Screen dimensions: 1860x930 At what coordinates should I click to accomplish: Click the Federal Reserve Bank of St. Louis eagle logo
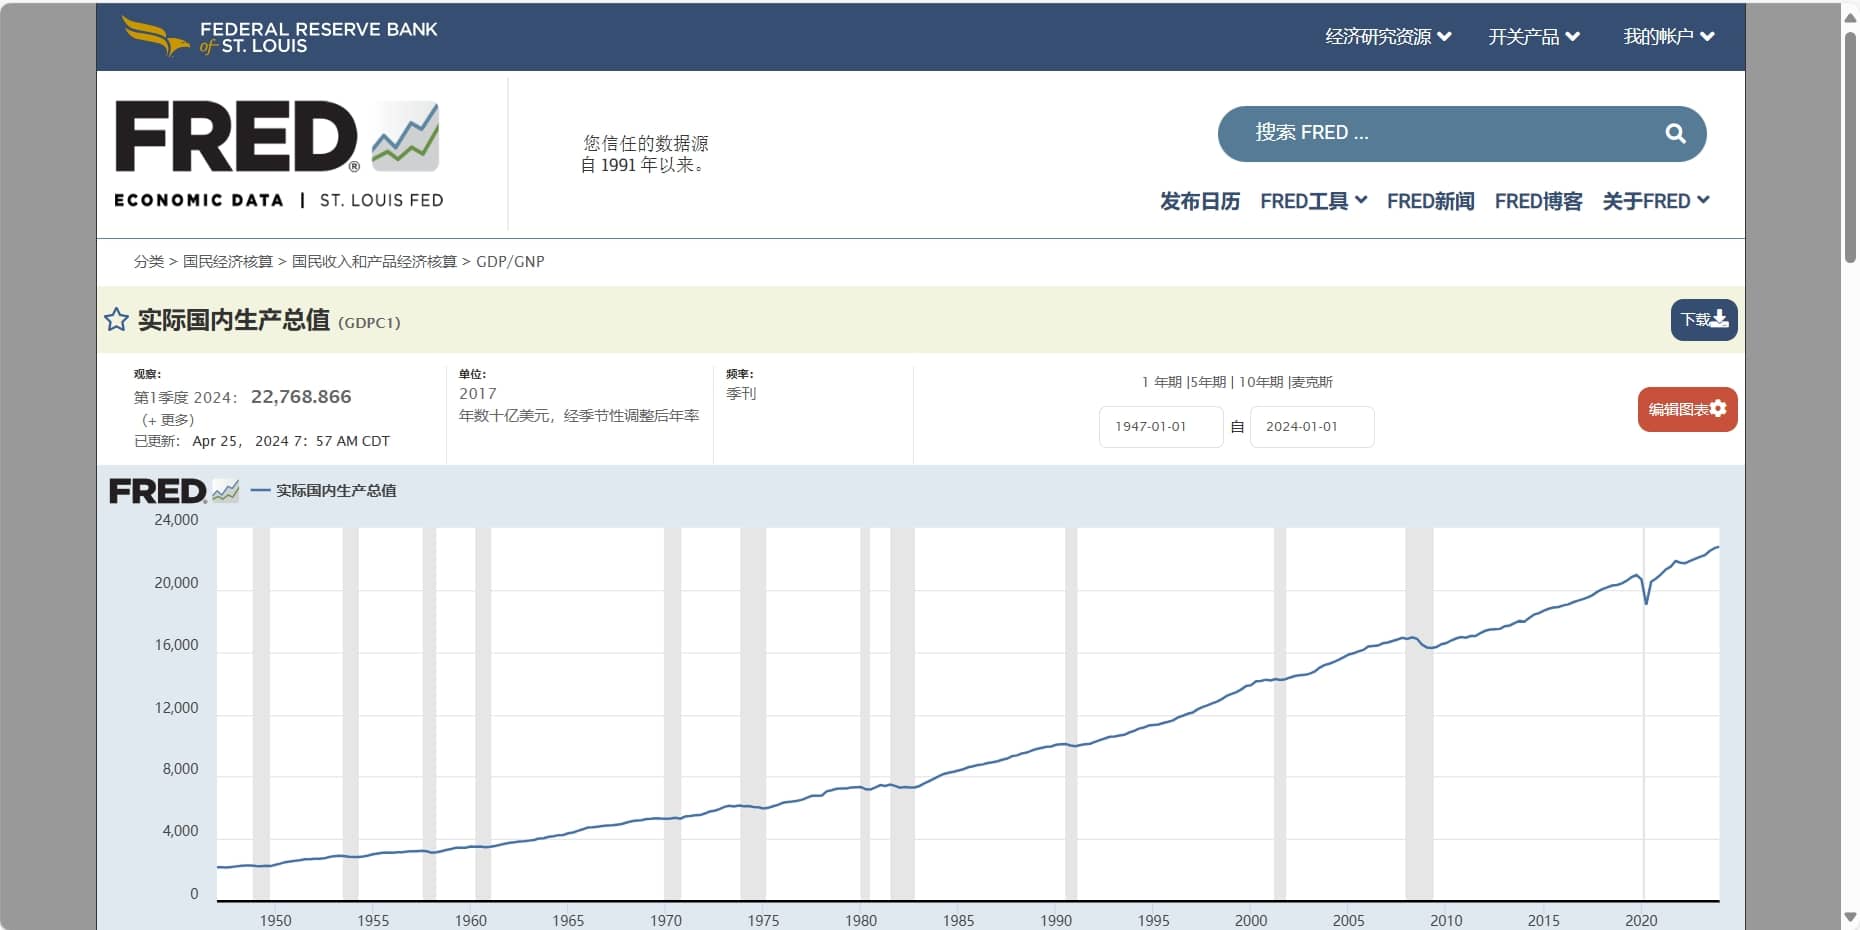point(155,35)
